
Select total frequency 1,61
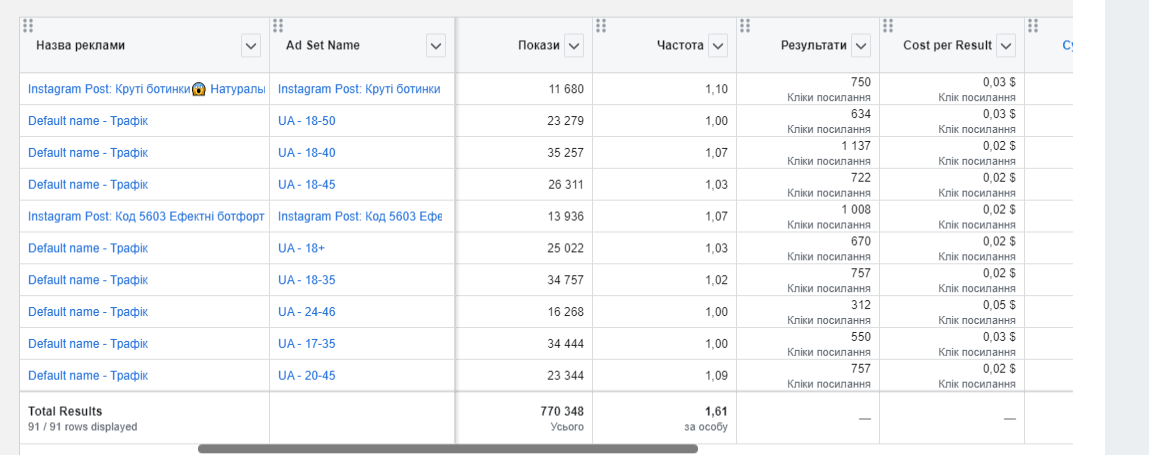[x=717, y=411]
